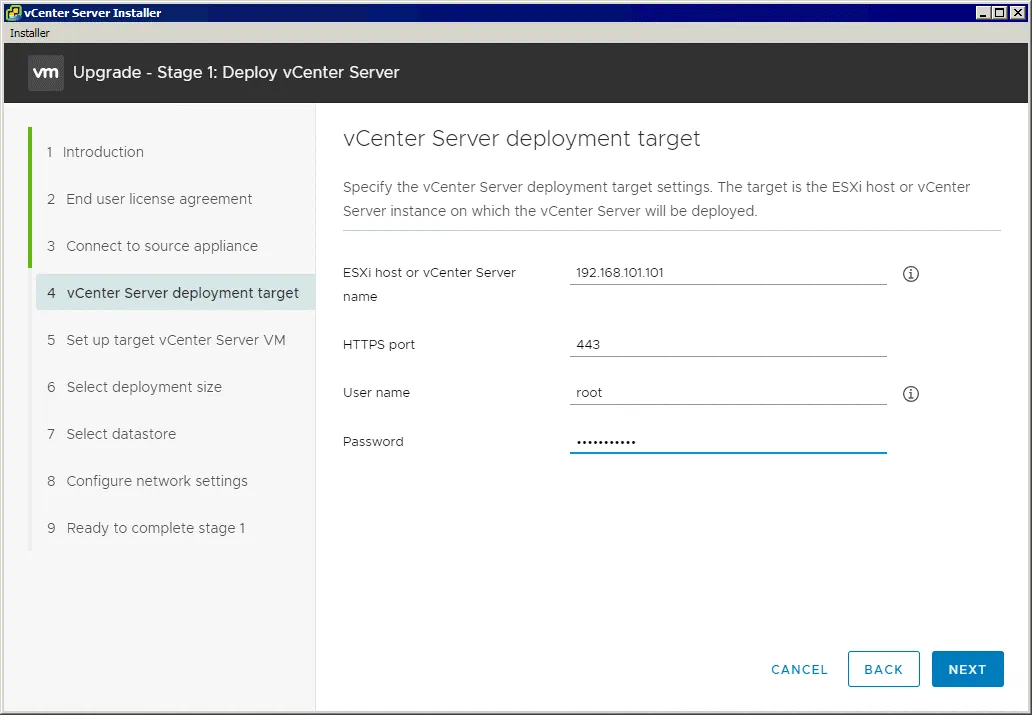Click the User name field containing root
The width and height of the screenshot is (1032, 715).
coord(728,392)
